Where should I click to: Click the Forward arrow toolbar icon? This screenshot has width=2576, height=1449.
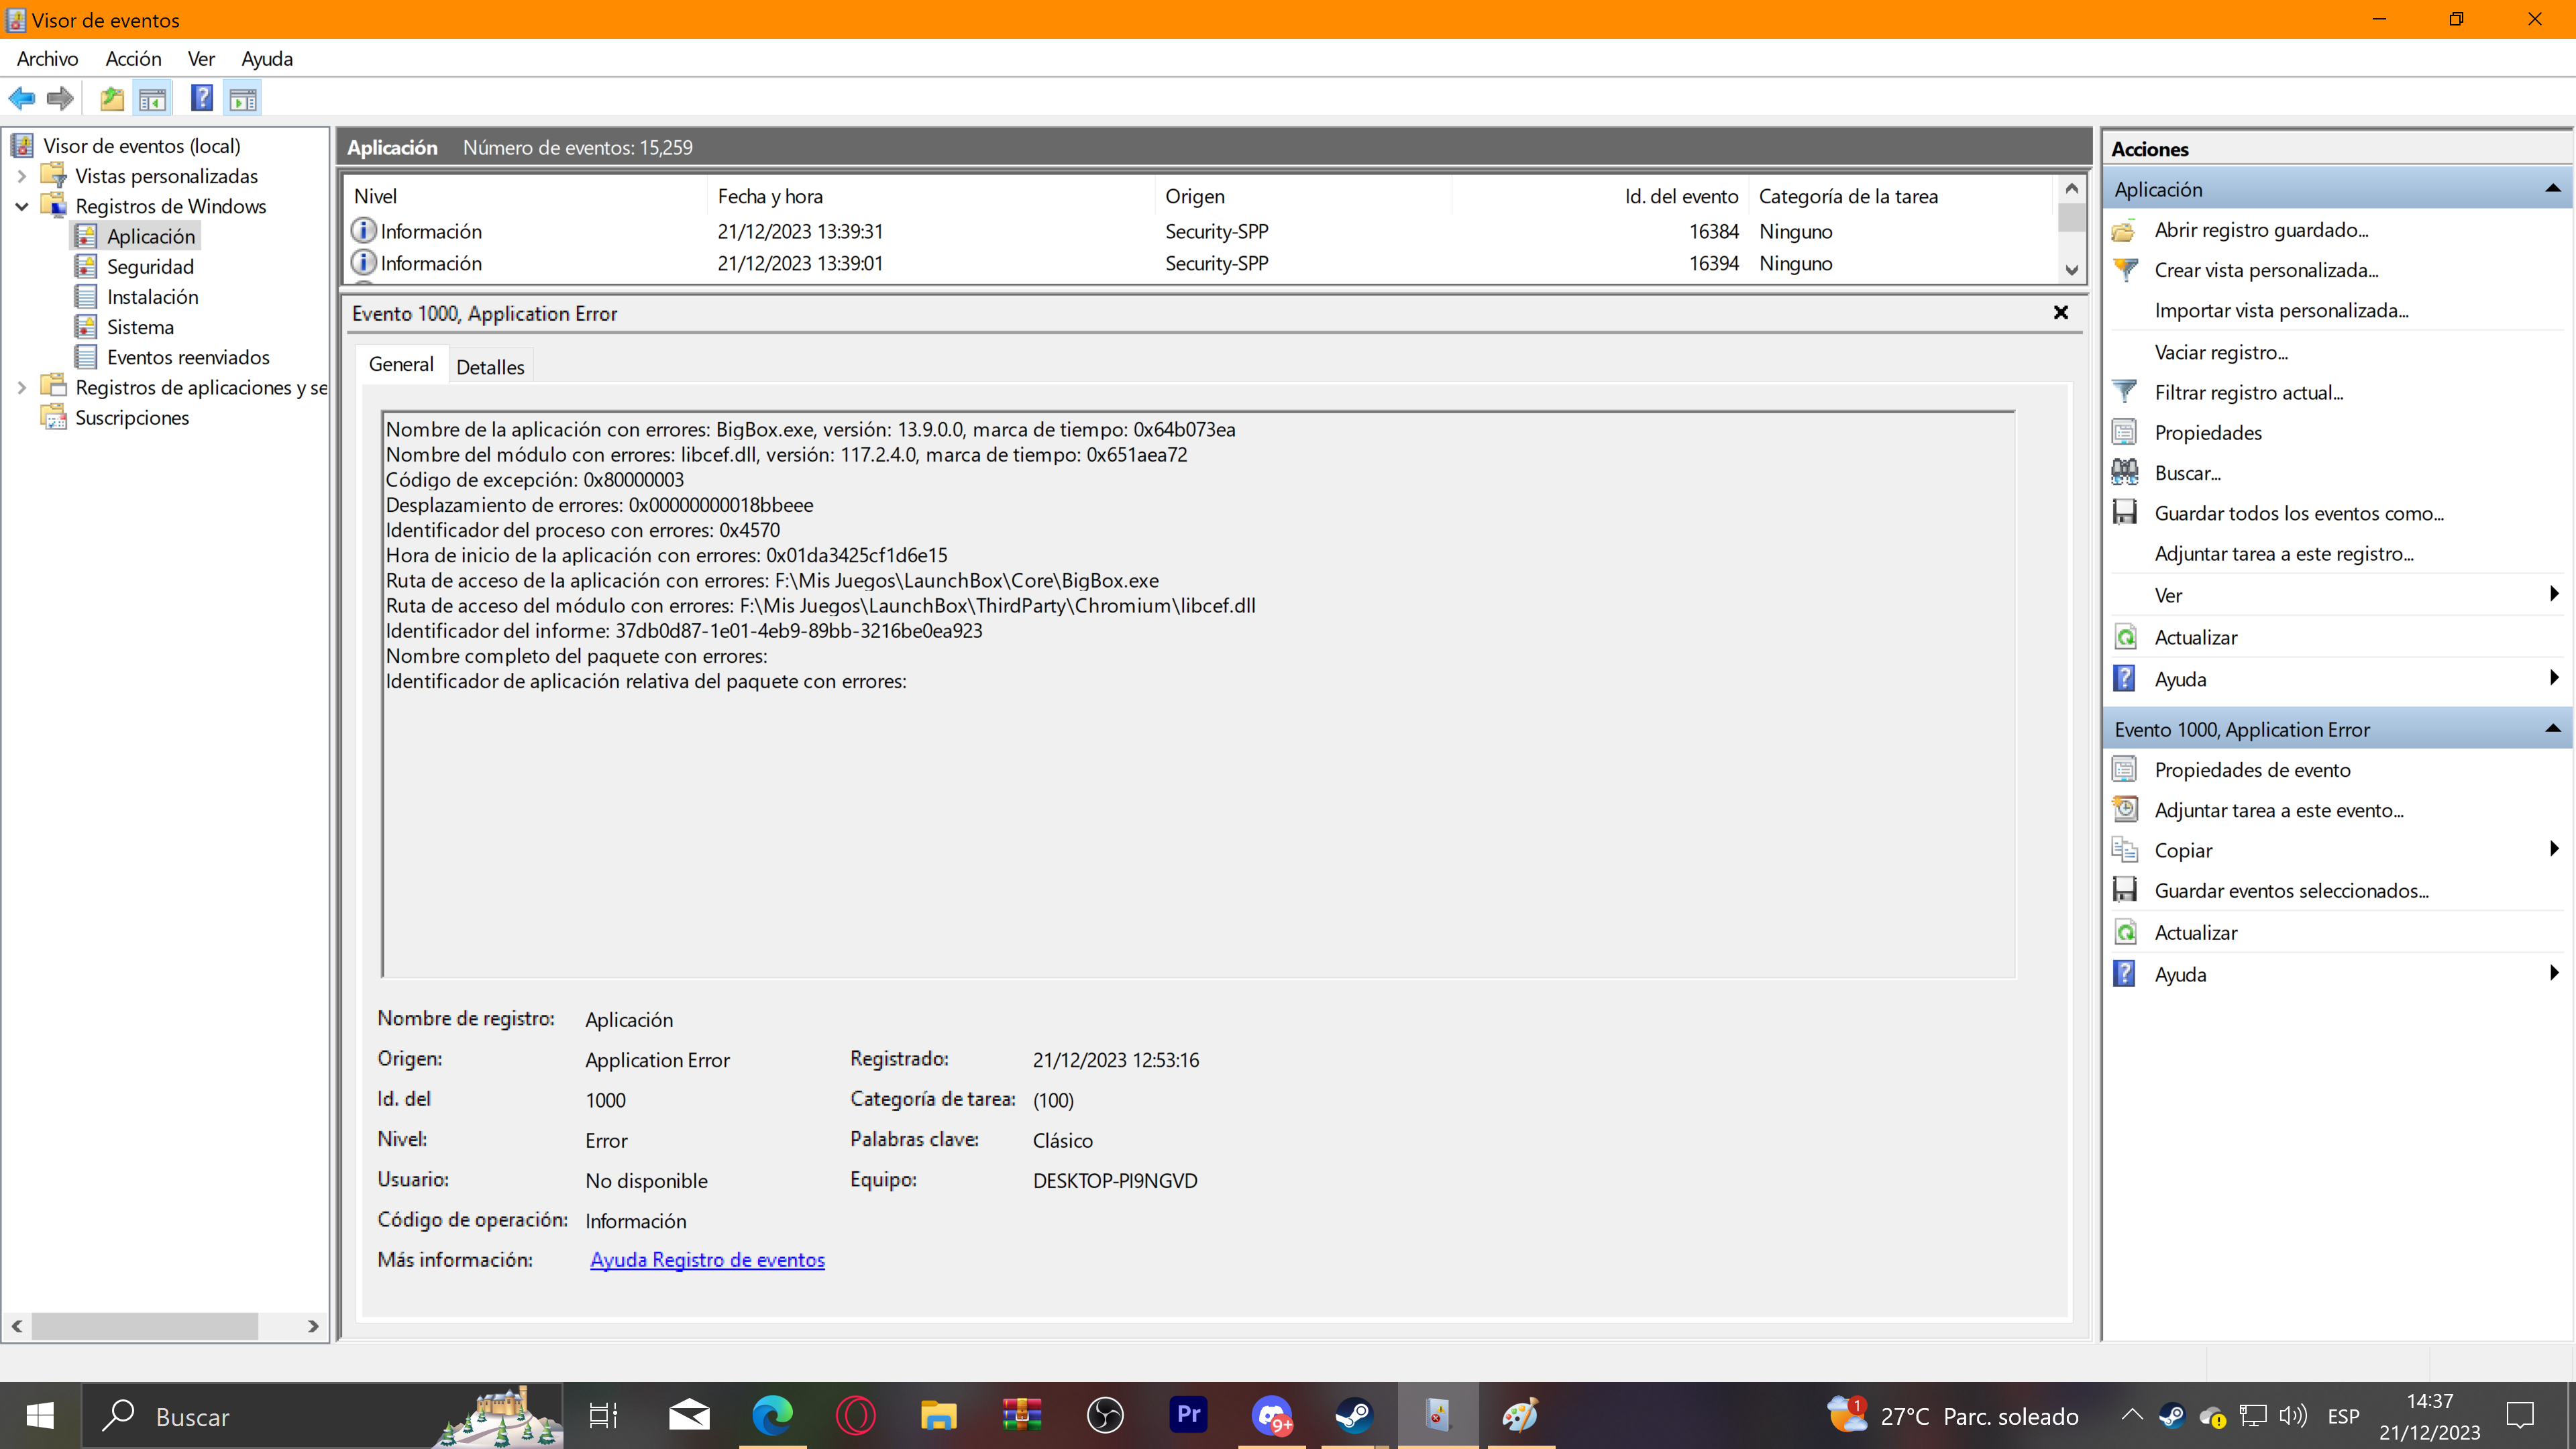pyautogui.click(x=60, y=98)
